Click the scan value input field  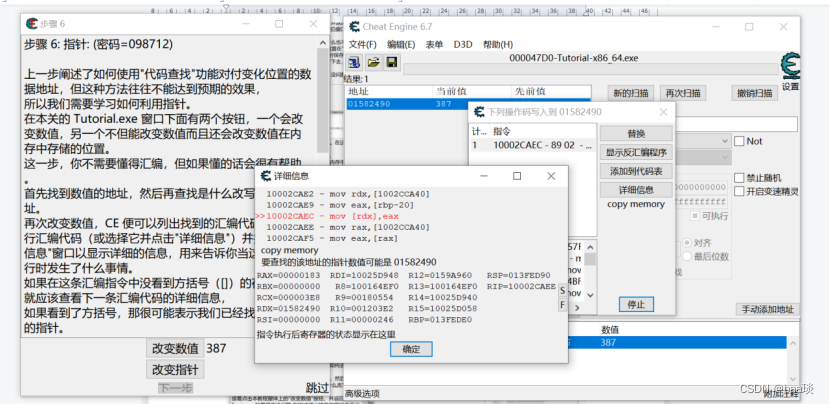(736, 124)
